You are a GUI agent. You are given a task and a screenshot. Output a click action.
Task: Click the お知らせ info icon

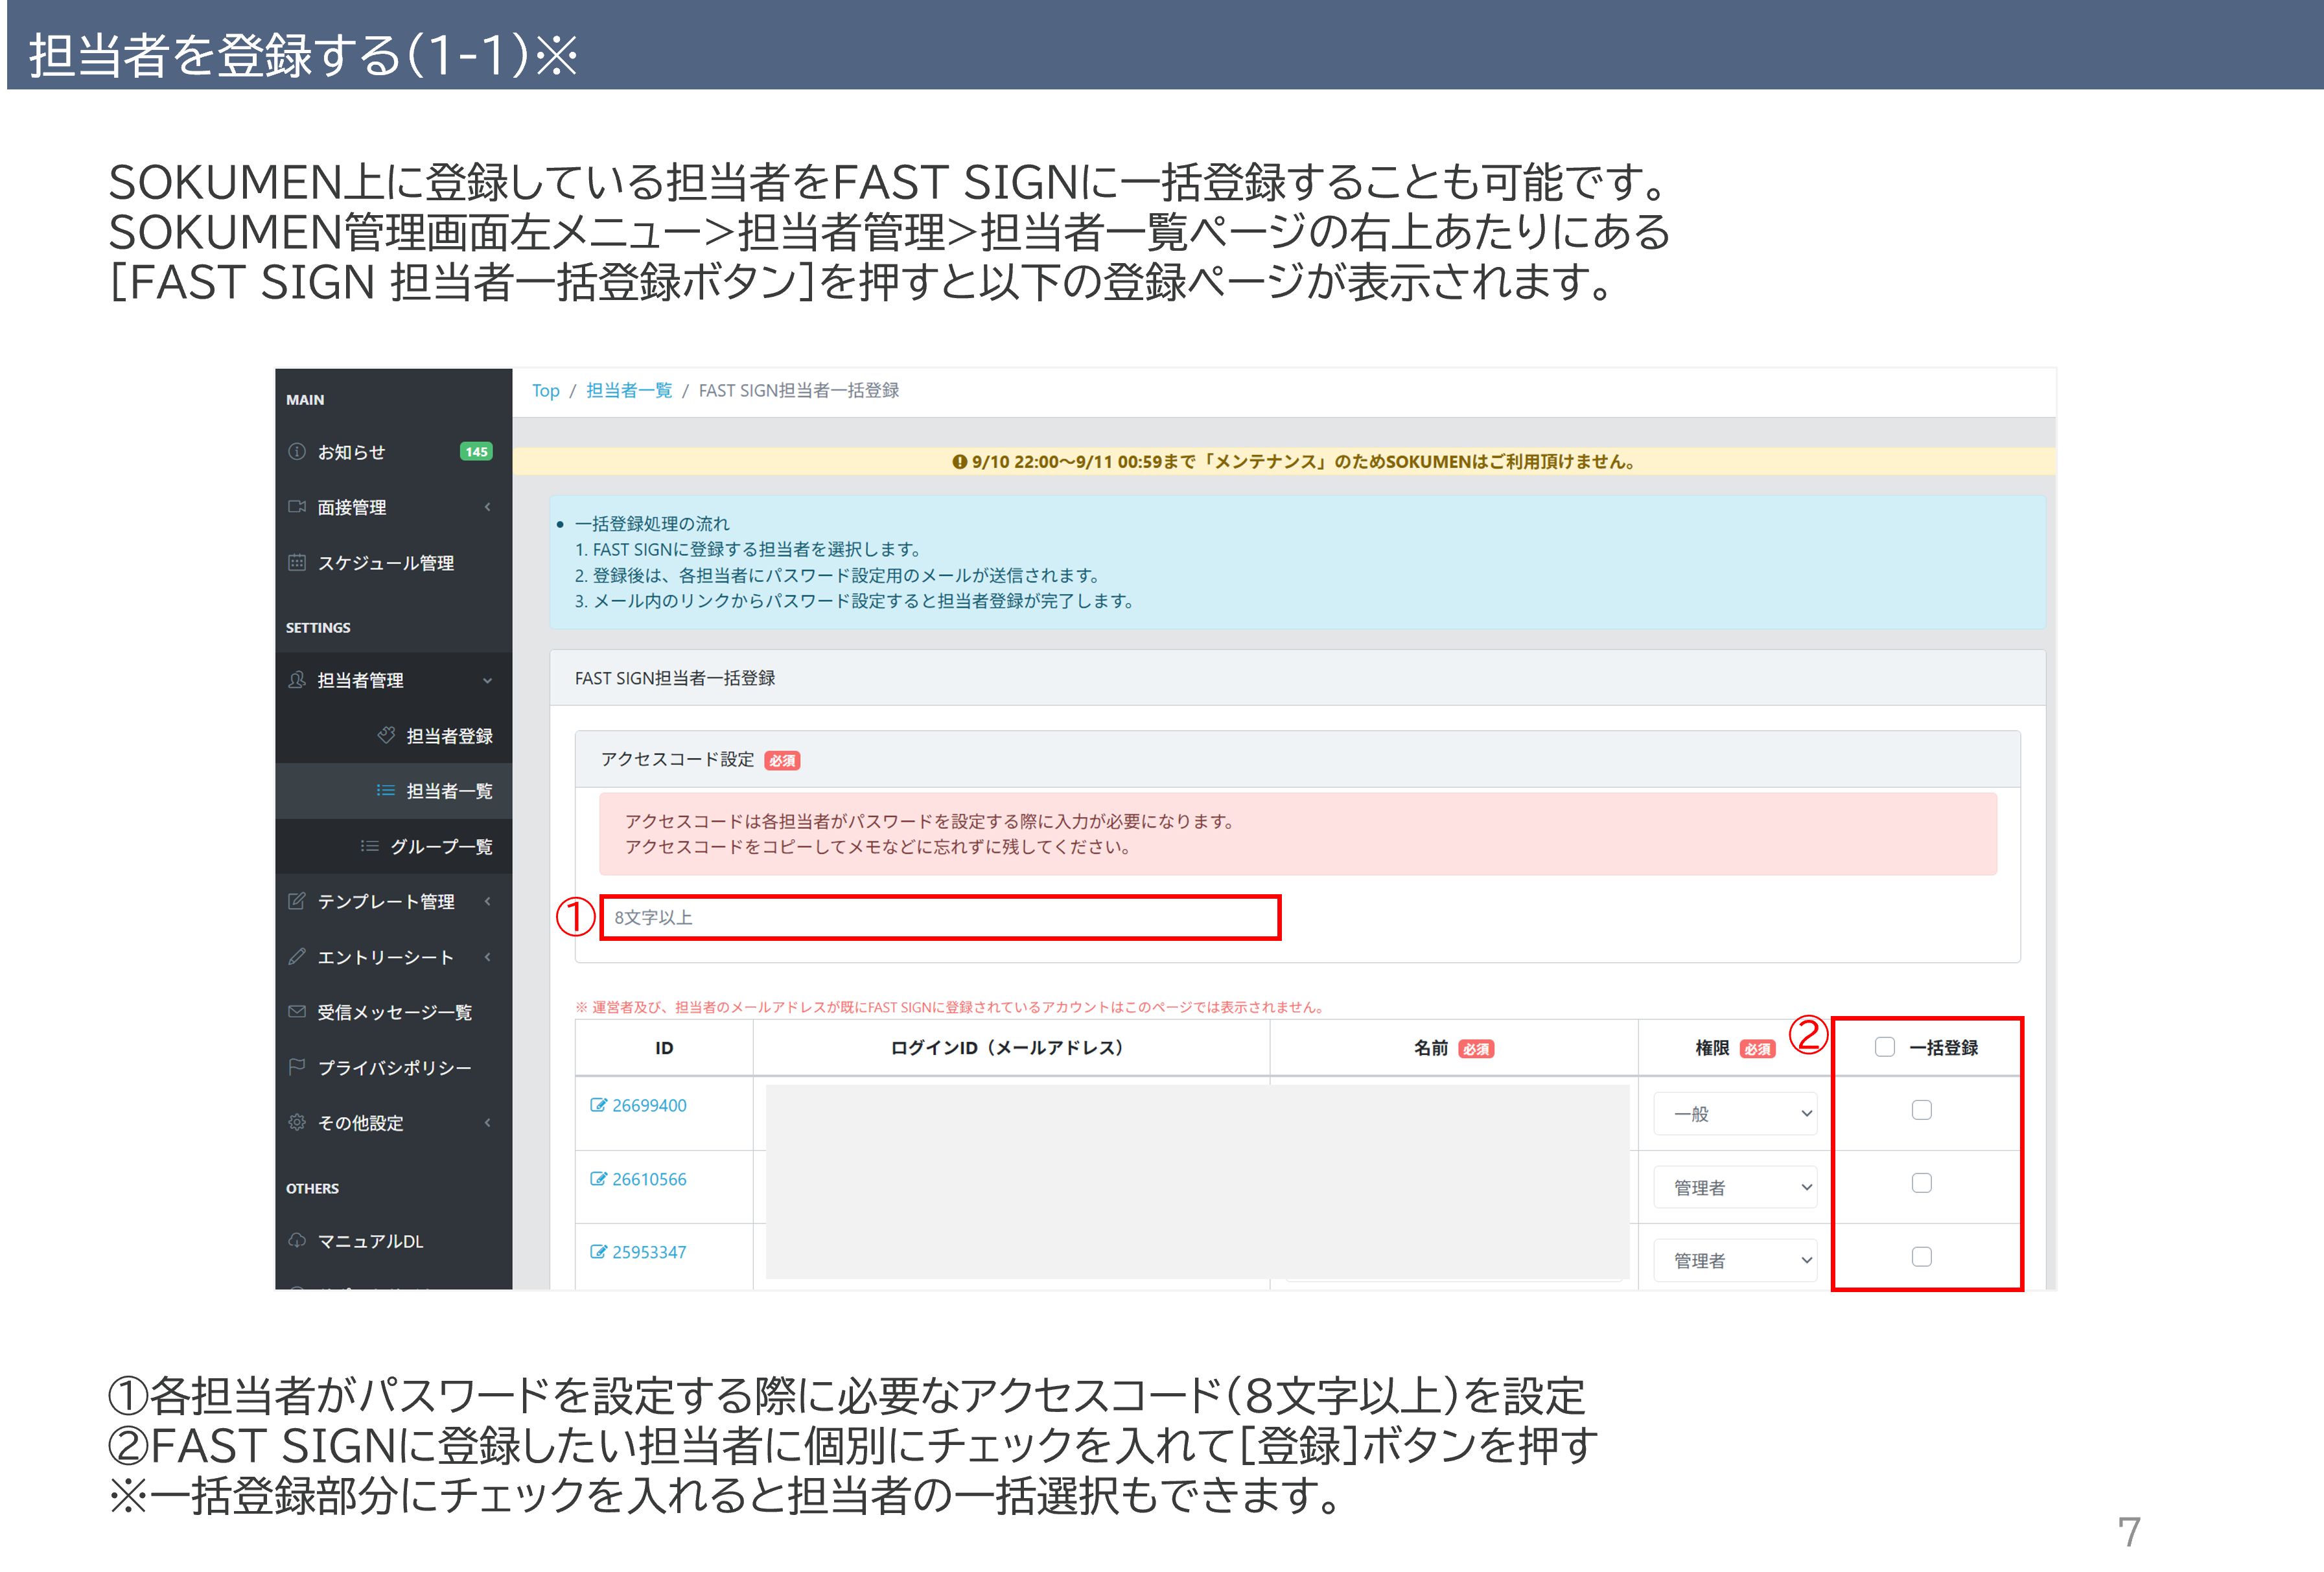297,452
